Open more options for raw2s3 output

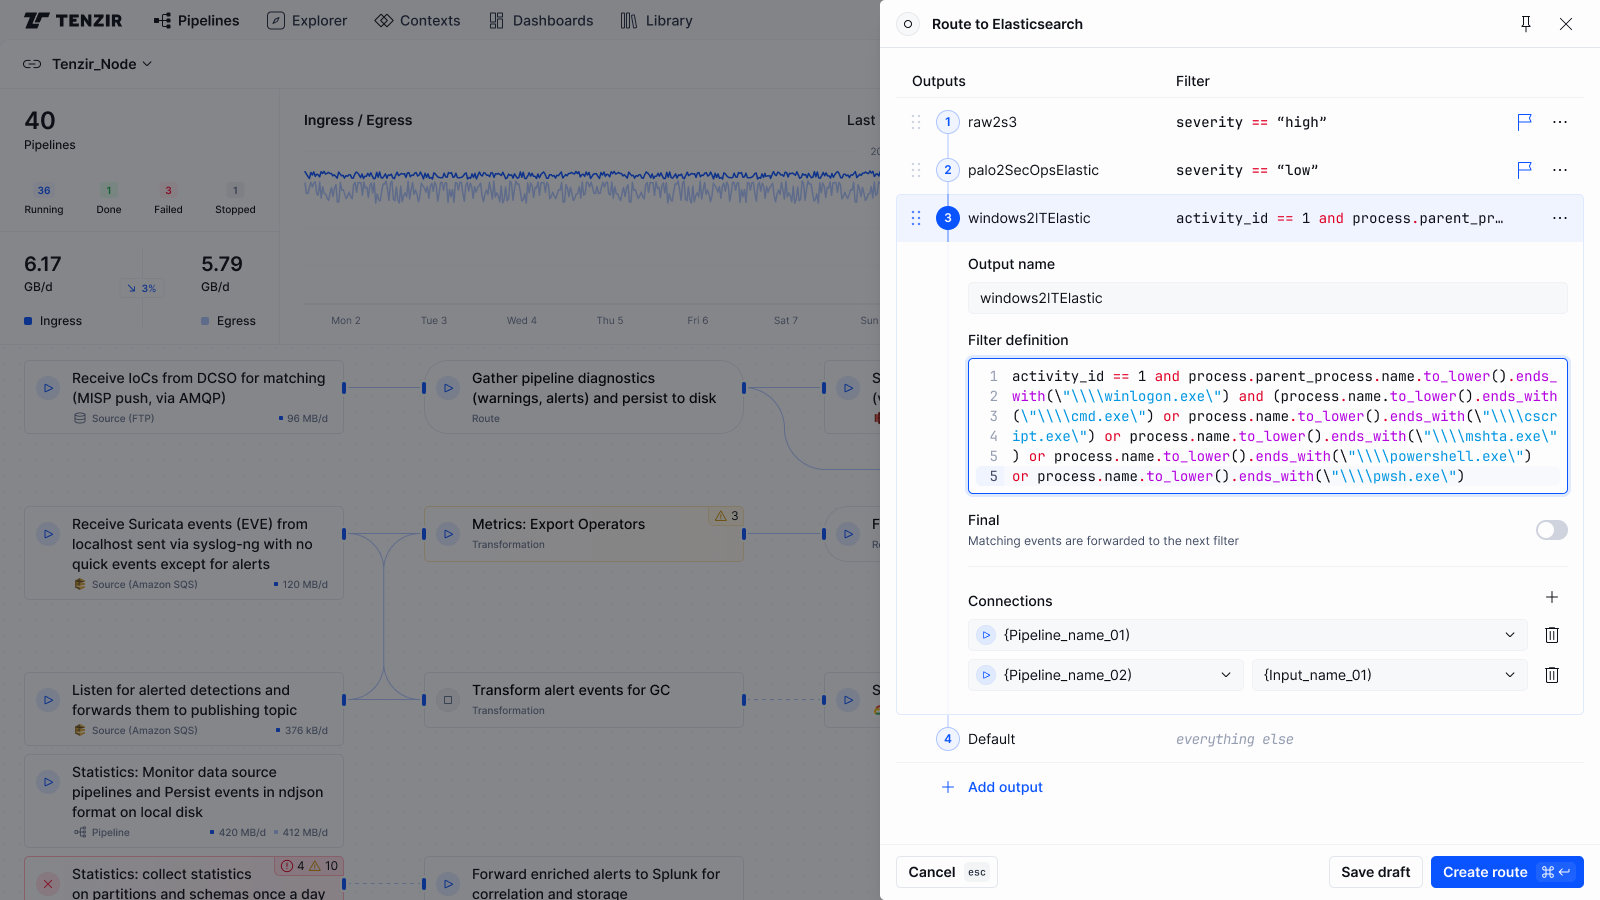[x=1559, y=122]
